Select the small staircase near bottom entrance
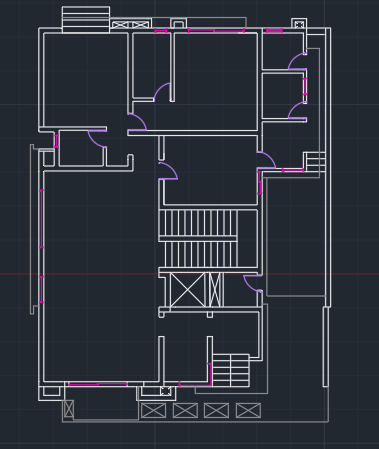The width and height of the screenshot is (379, 449). coord(231,371)
